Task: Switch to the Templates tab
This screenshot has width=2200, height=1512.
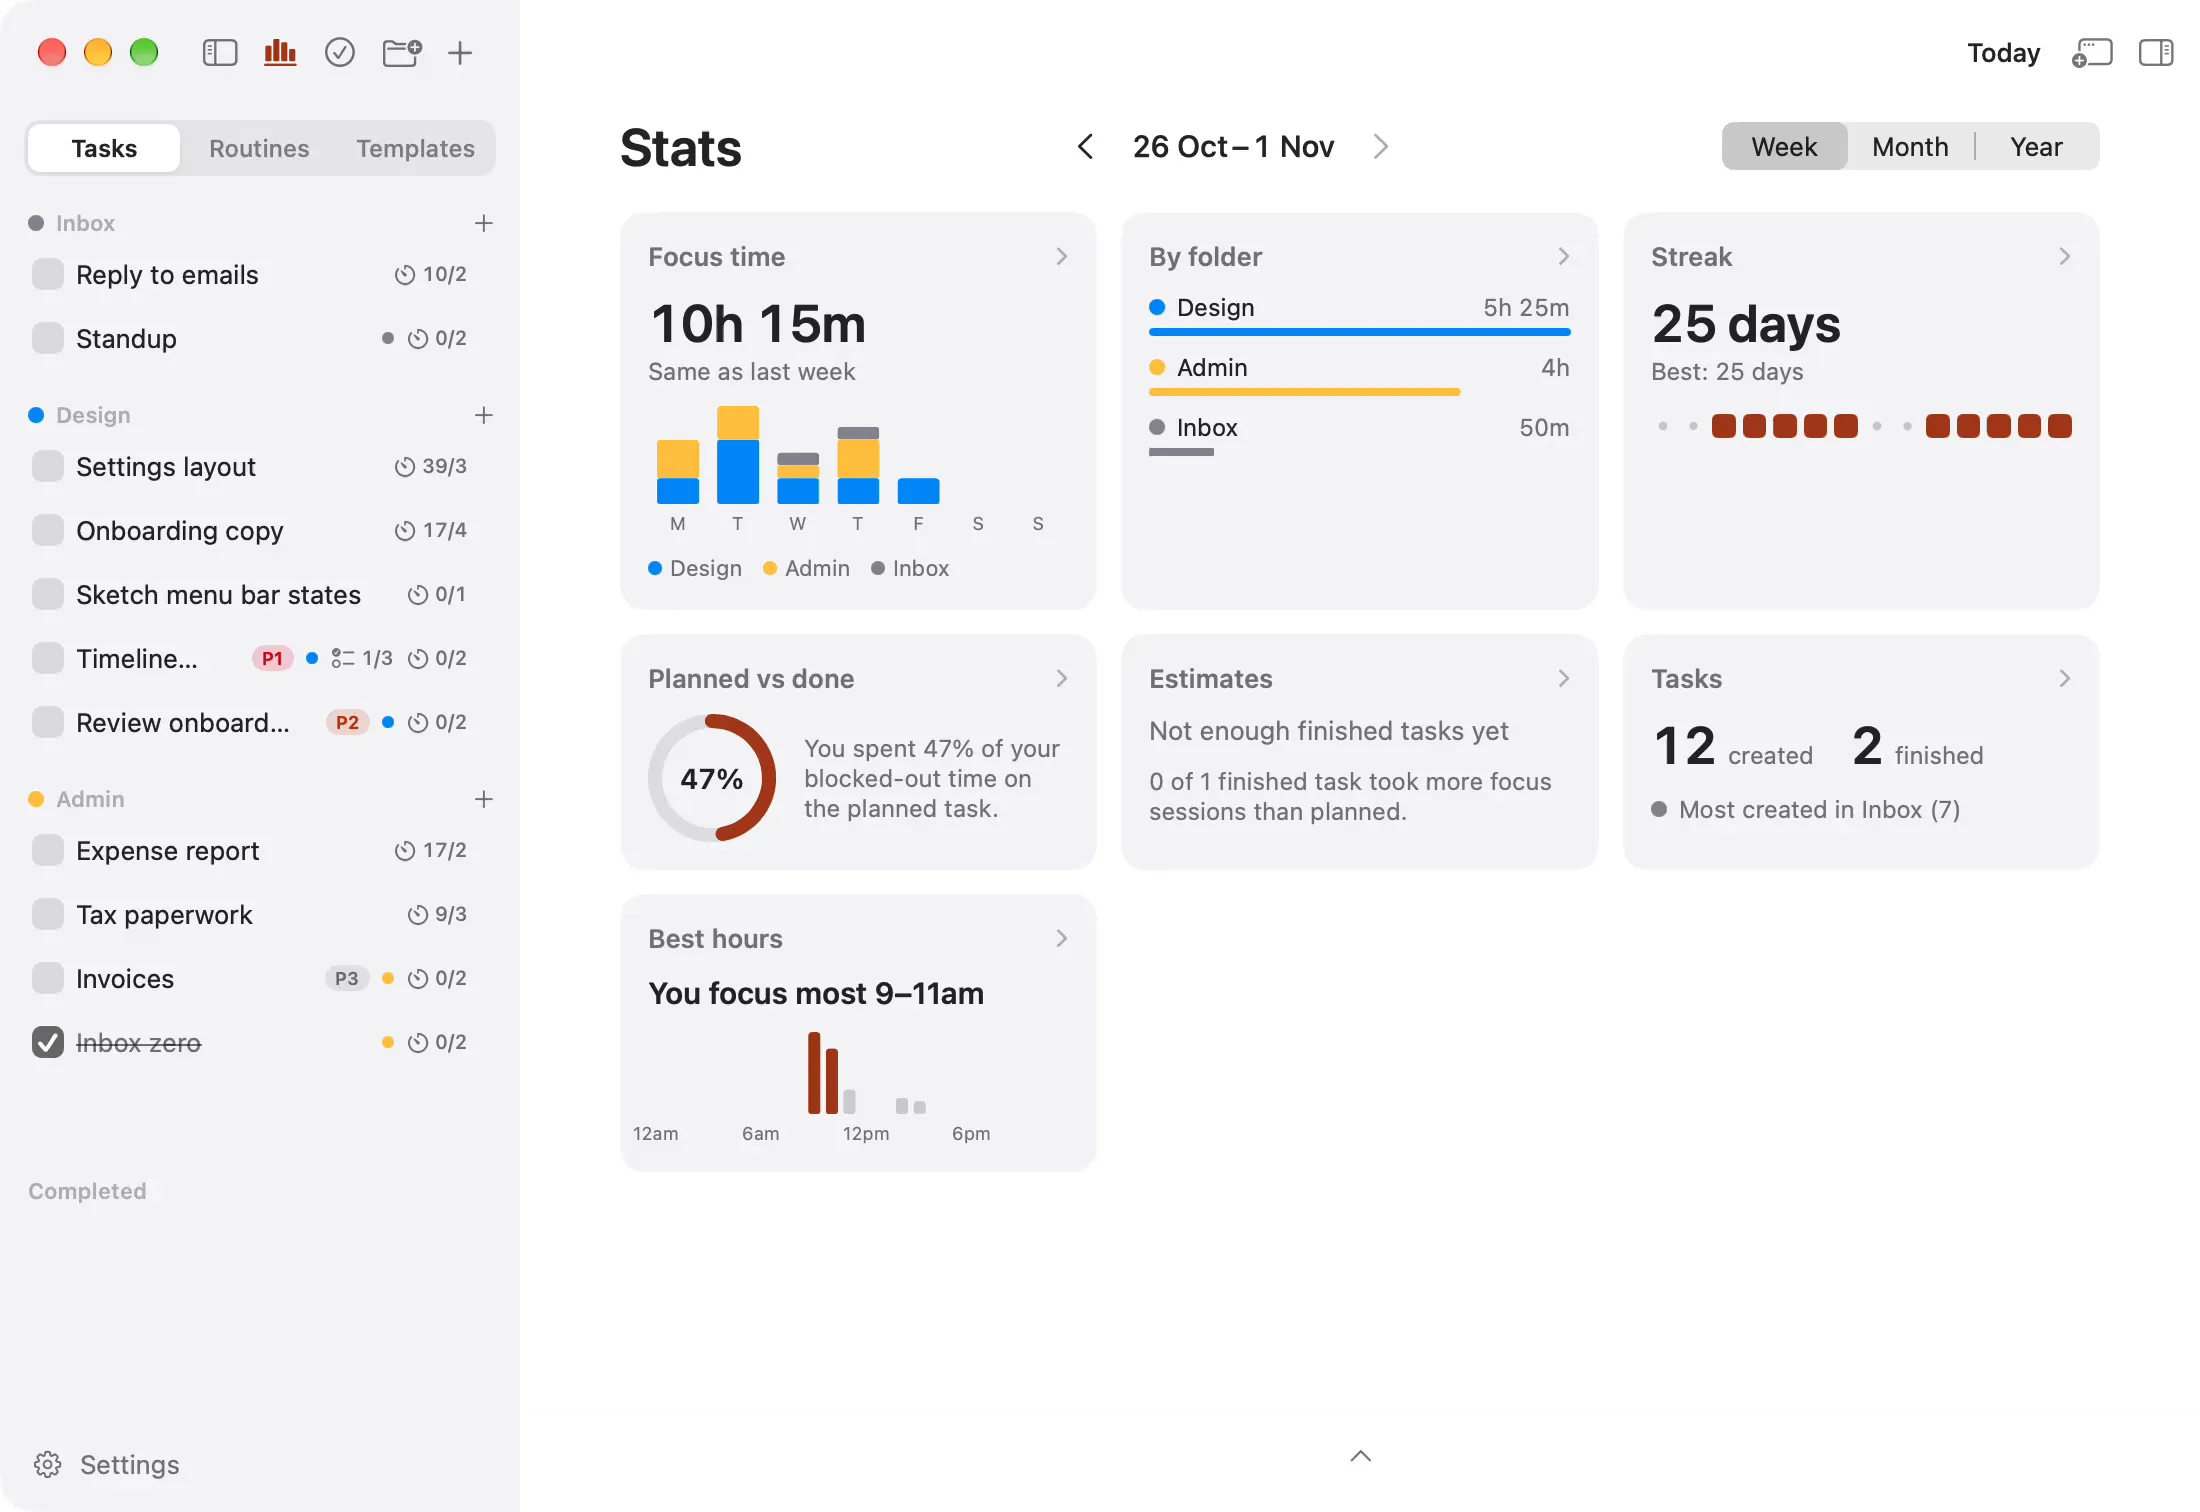Action: [x=415, y=149]
